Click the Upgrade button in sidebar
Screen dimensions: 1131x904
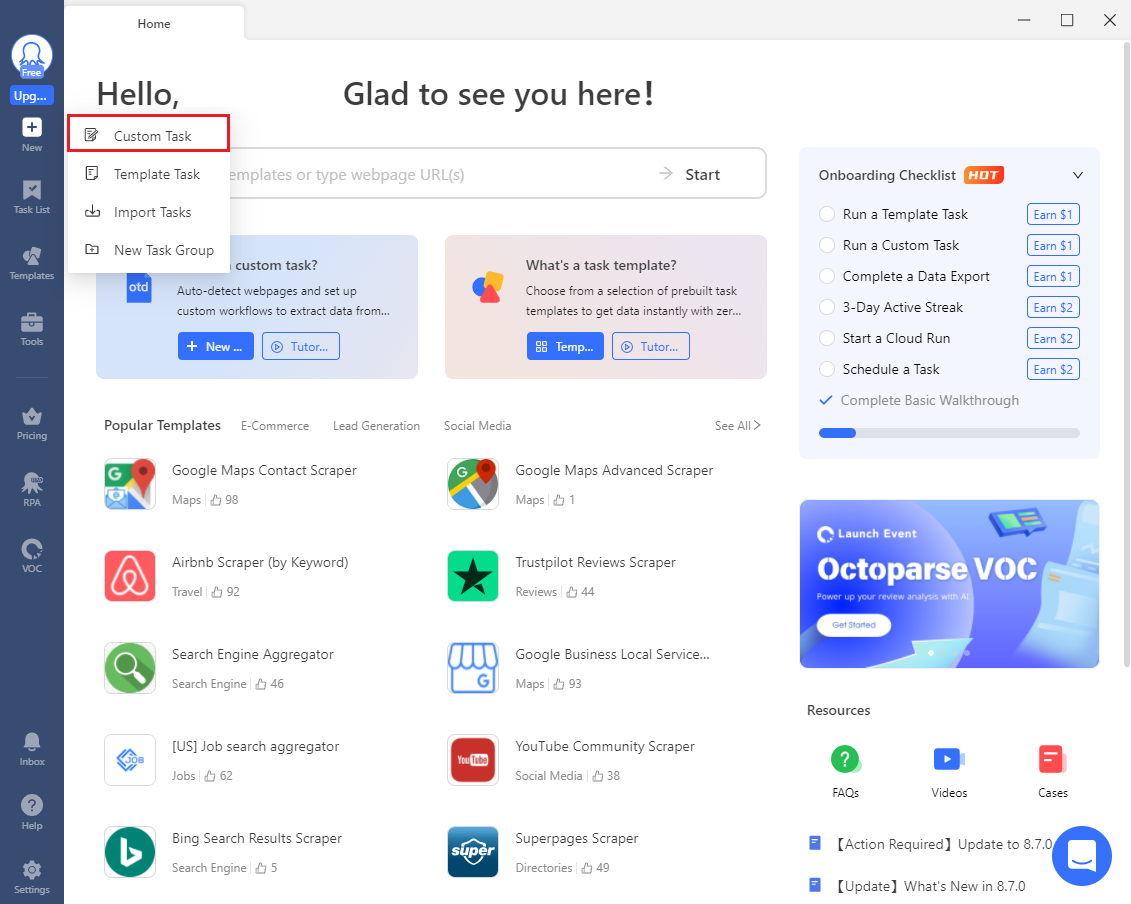click(31, 96)
